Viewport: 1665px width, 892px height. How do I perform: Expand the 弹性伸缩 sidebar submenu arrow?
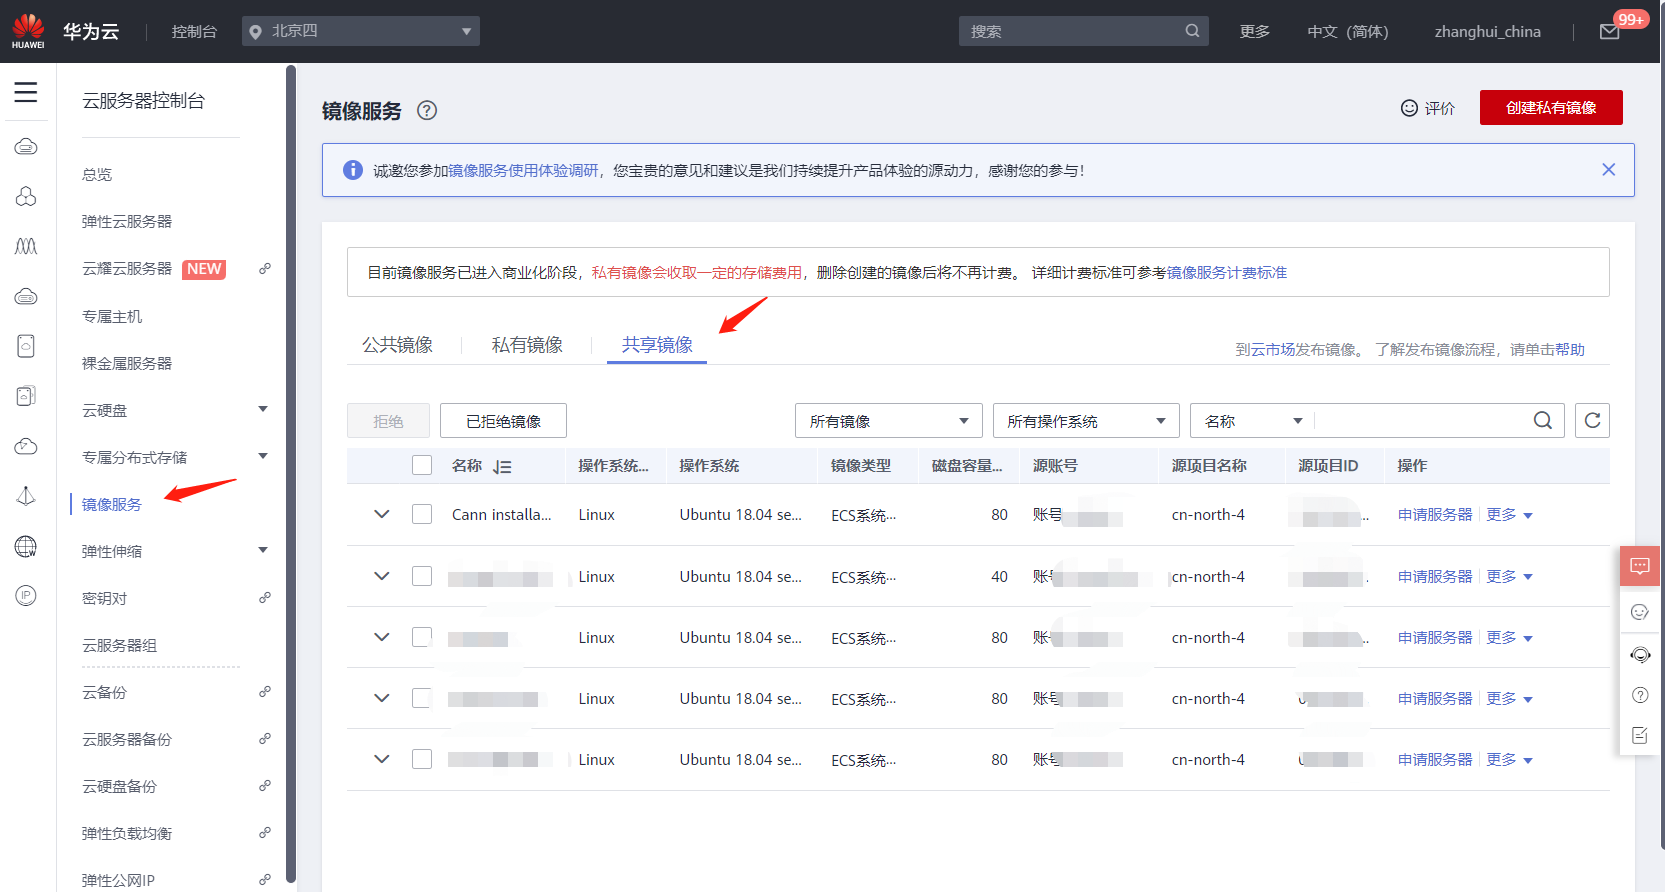click(263, 550)
